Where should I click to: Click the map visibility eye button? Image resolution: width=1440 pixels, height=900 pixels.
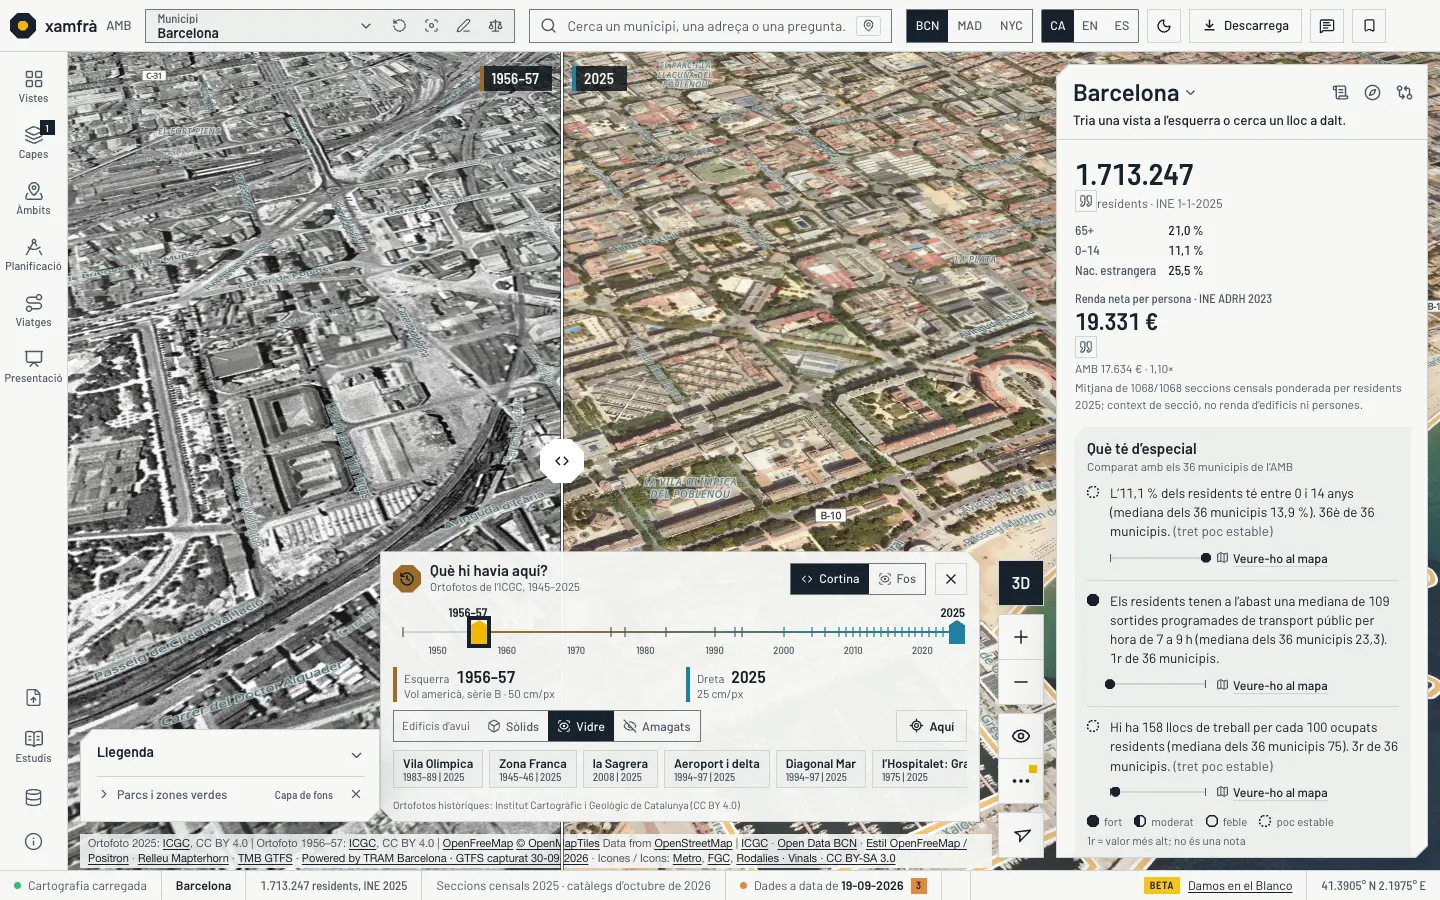tap(1021, 736)
